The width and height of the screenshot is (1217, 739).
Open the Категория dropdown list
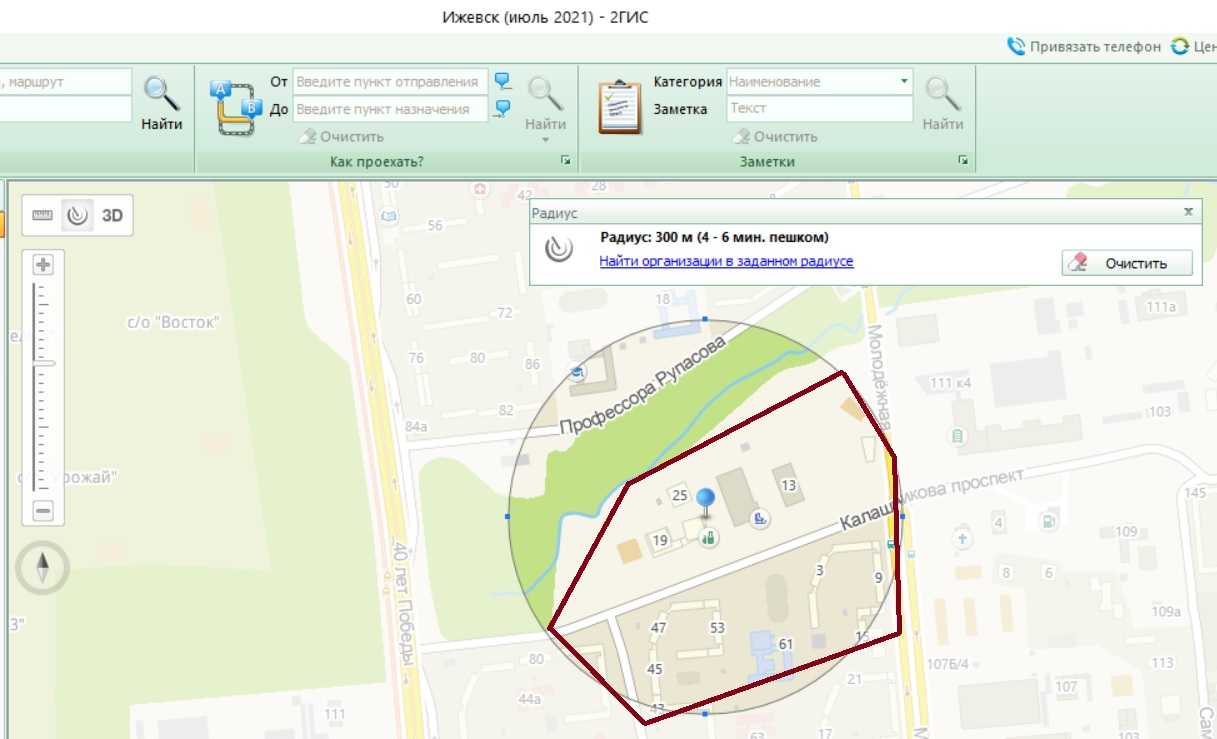(904, 81)
